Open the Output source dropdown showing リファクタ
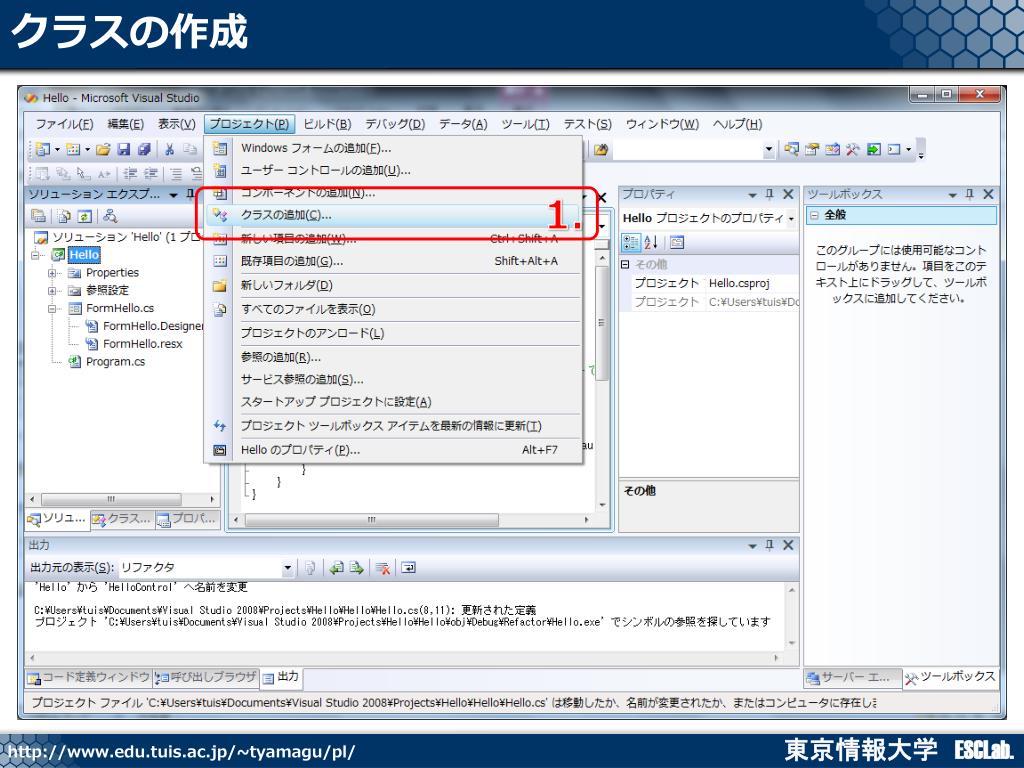 coord(287,568)
